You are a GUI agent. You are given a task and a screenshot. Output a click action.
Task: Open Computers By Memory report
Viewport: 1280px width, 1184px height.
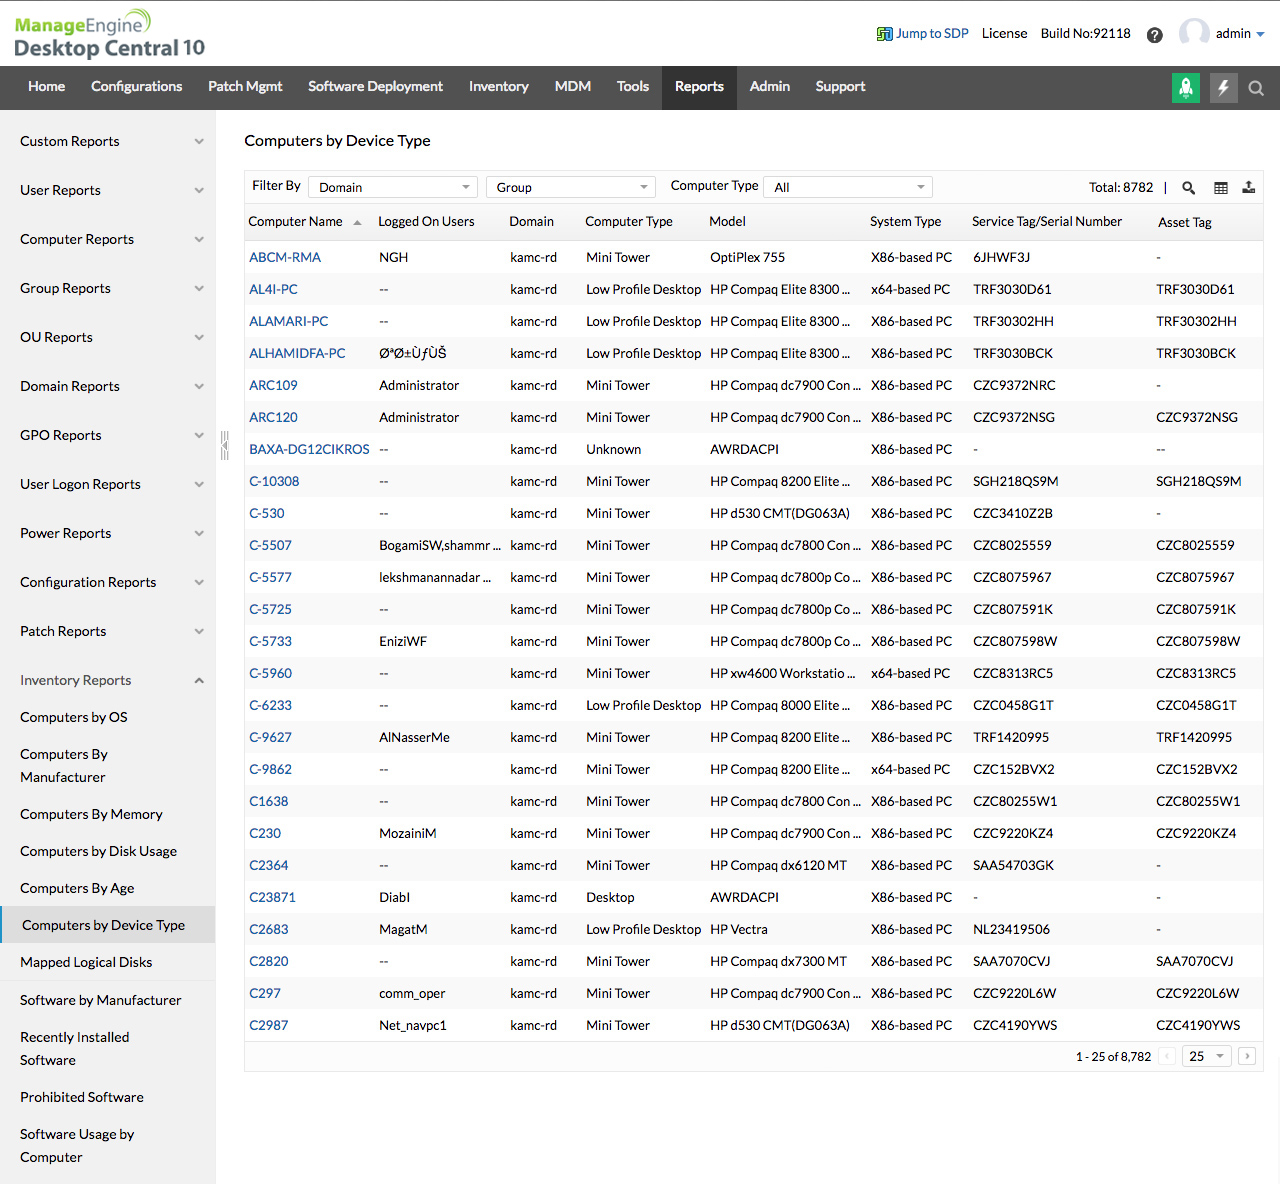click(x=91, y=814)
